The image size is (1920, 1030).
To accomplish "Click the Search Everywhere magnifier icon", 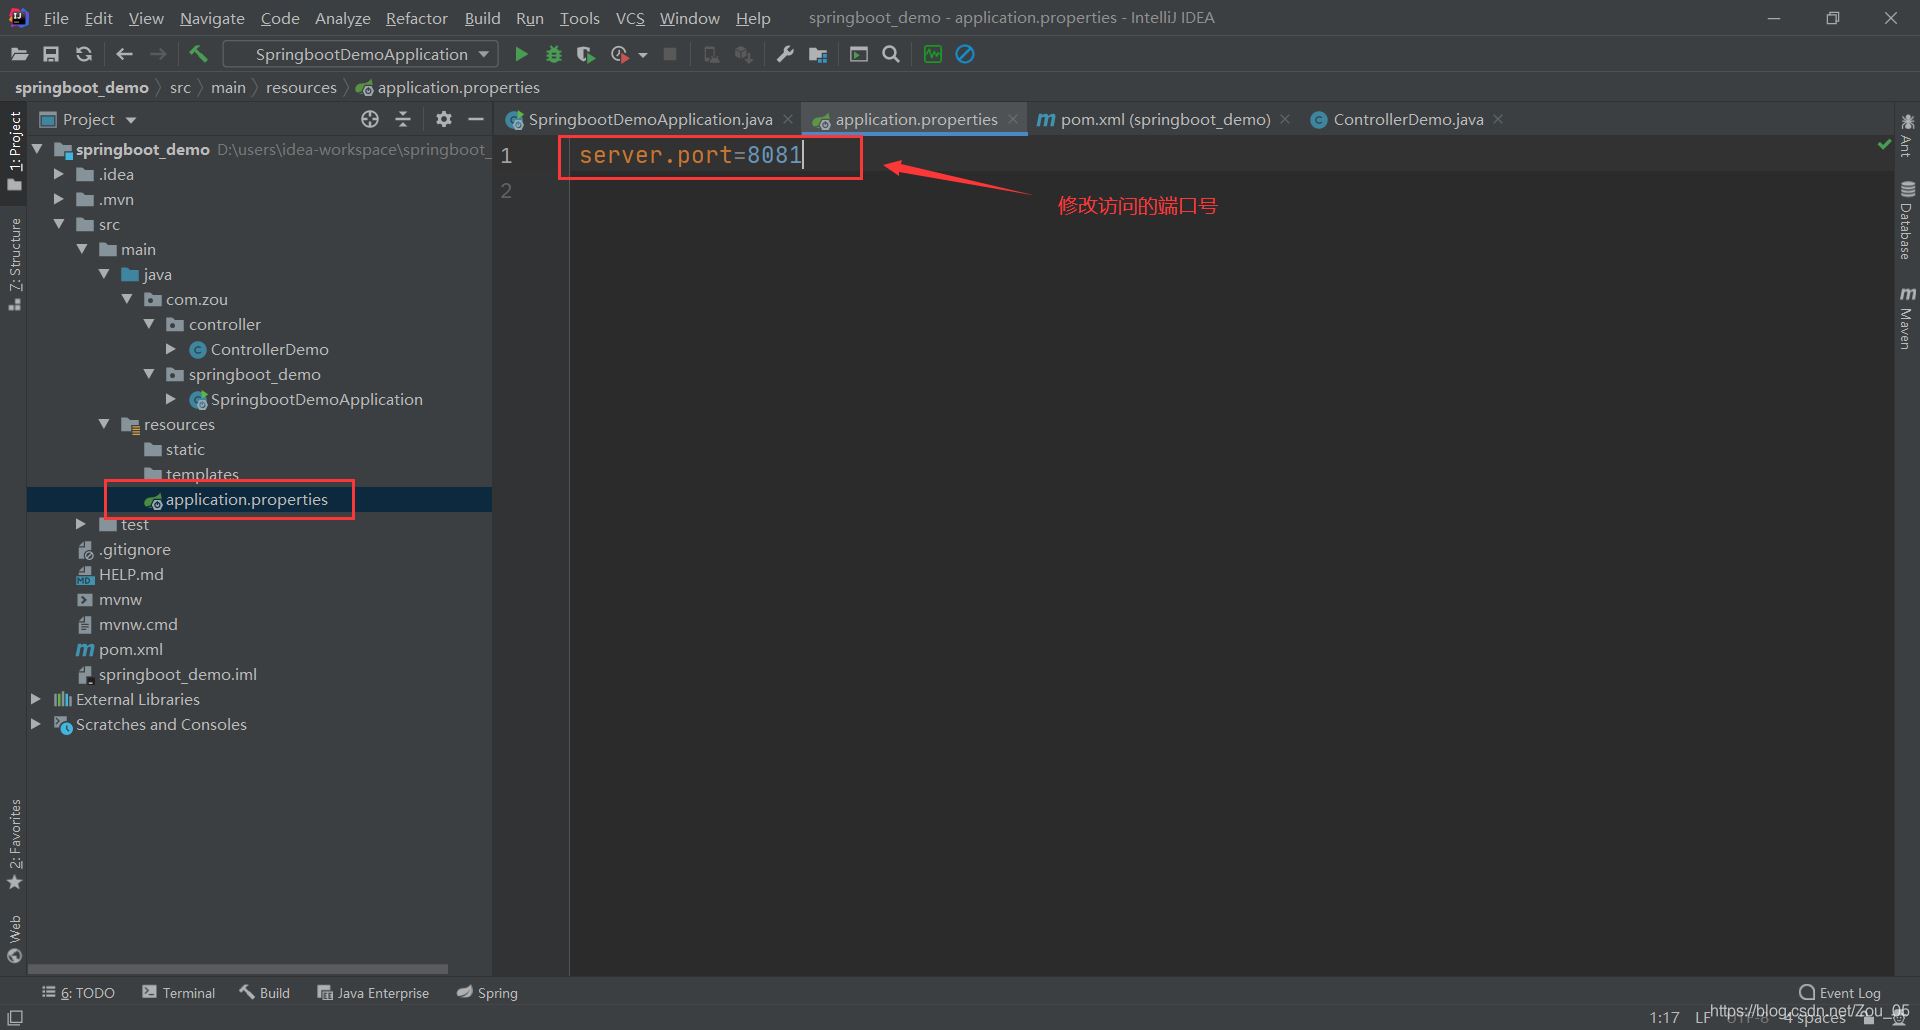I will (890, 54).
